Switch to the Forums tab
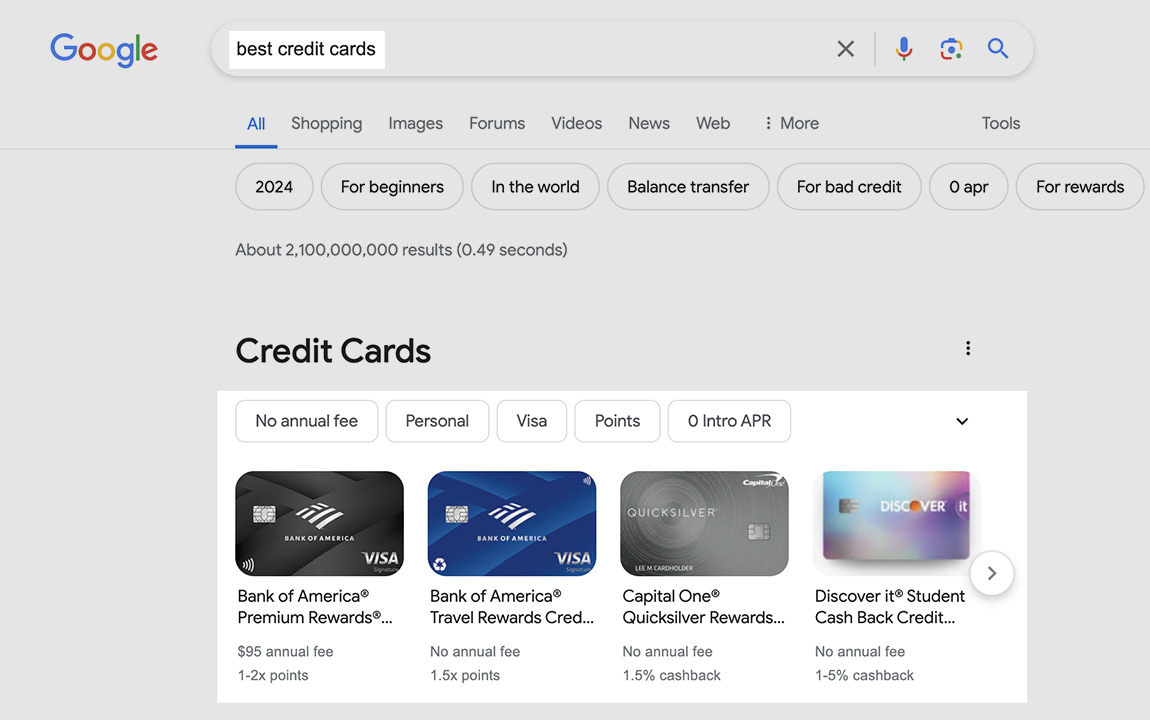Image resolution: width=1150 pixels, height=720 pixels. 497,123
